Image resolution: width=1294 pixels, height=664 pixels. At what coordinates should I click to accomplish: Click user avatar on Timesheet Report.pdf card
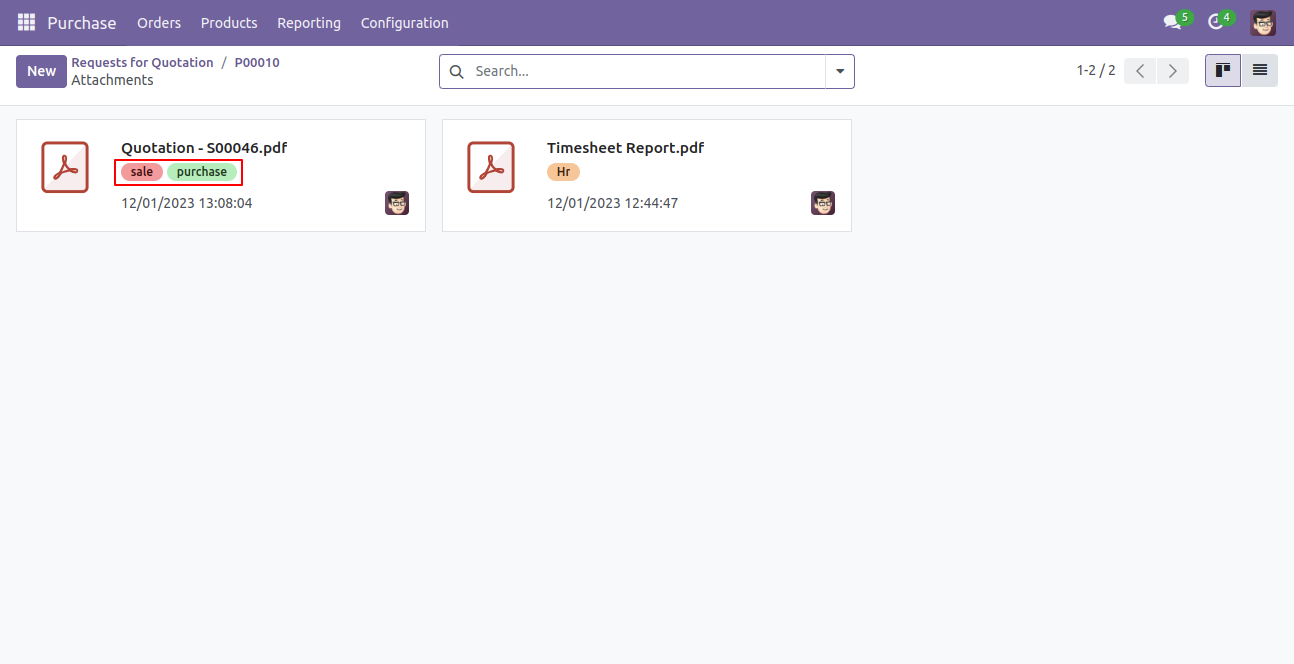pos(823,203)
